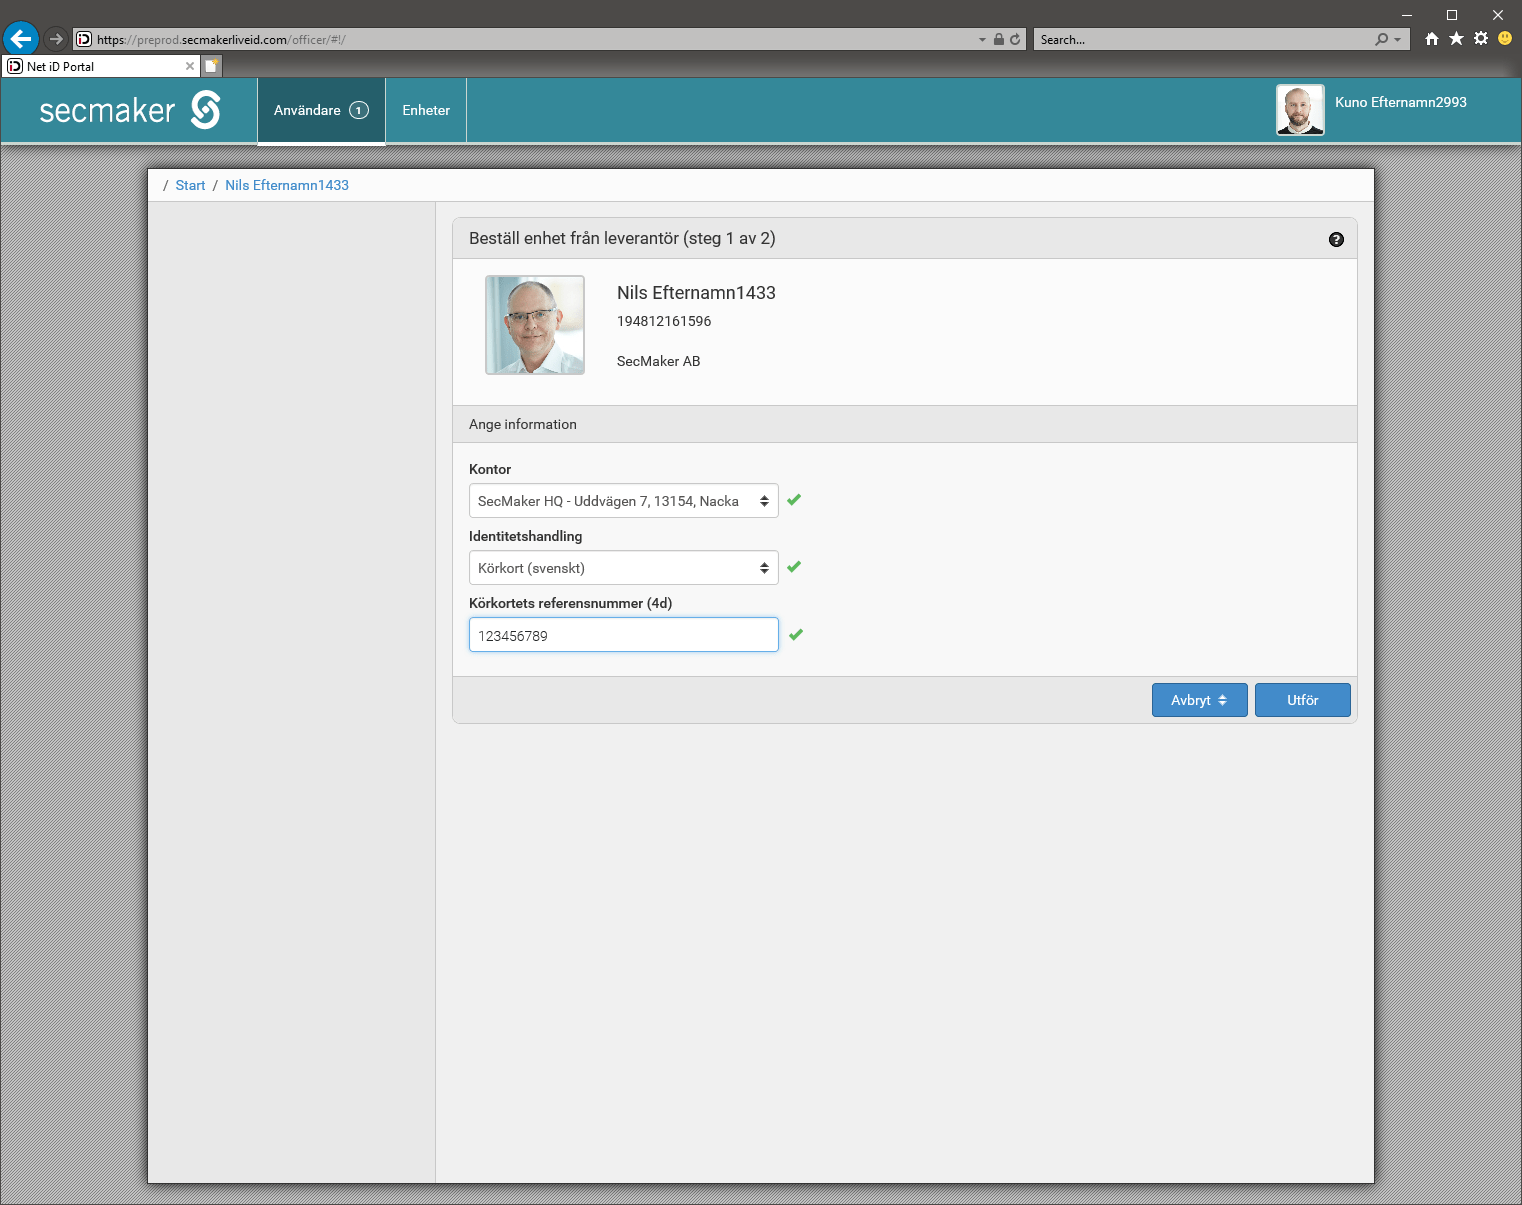Click the browser back arrow button
The height and width of the screenshot is (1205, 1522).
click(20, 39)
